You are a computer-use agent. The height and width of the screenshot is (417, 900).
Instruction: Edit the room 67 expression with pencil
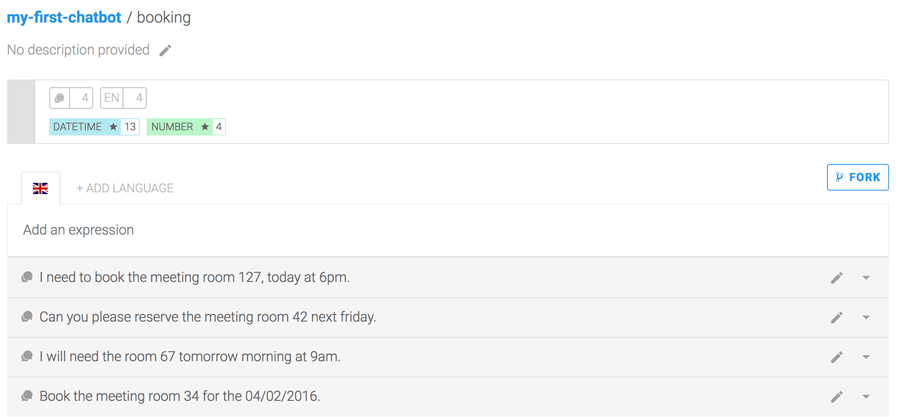(837, 357)
